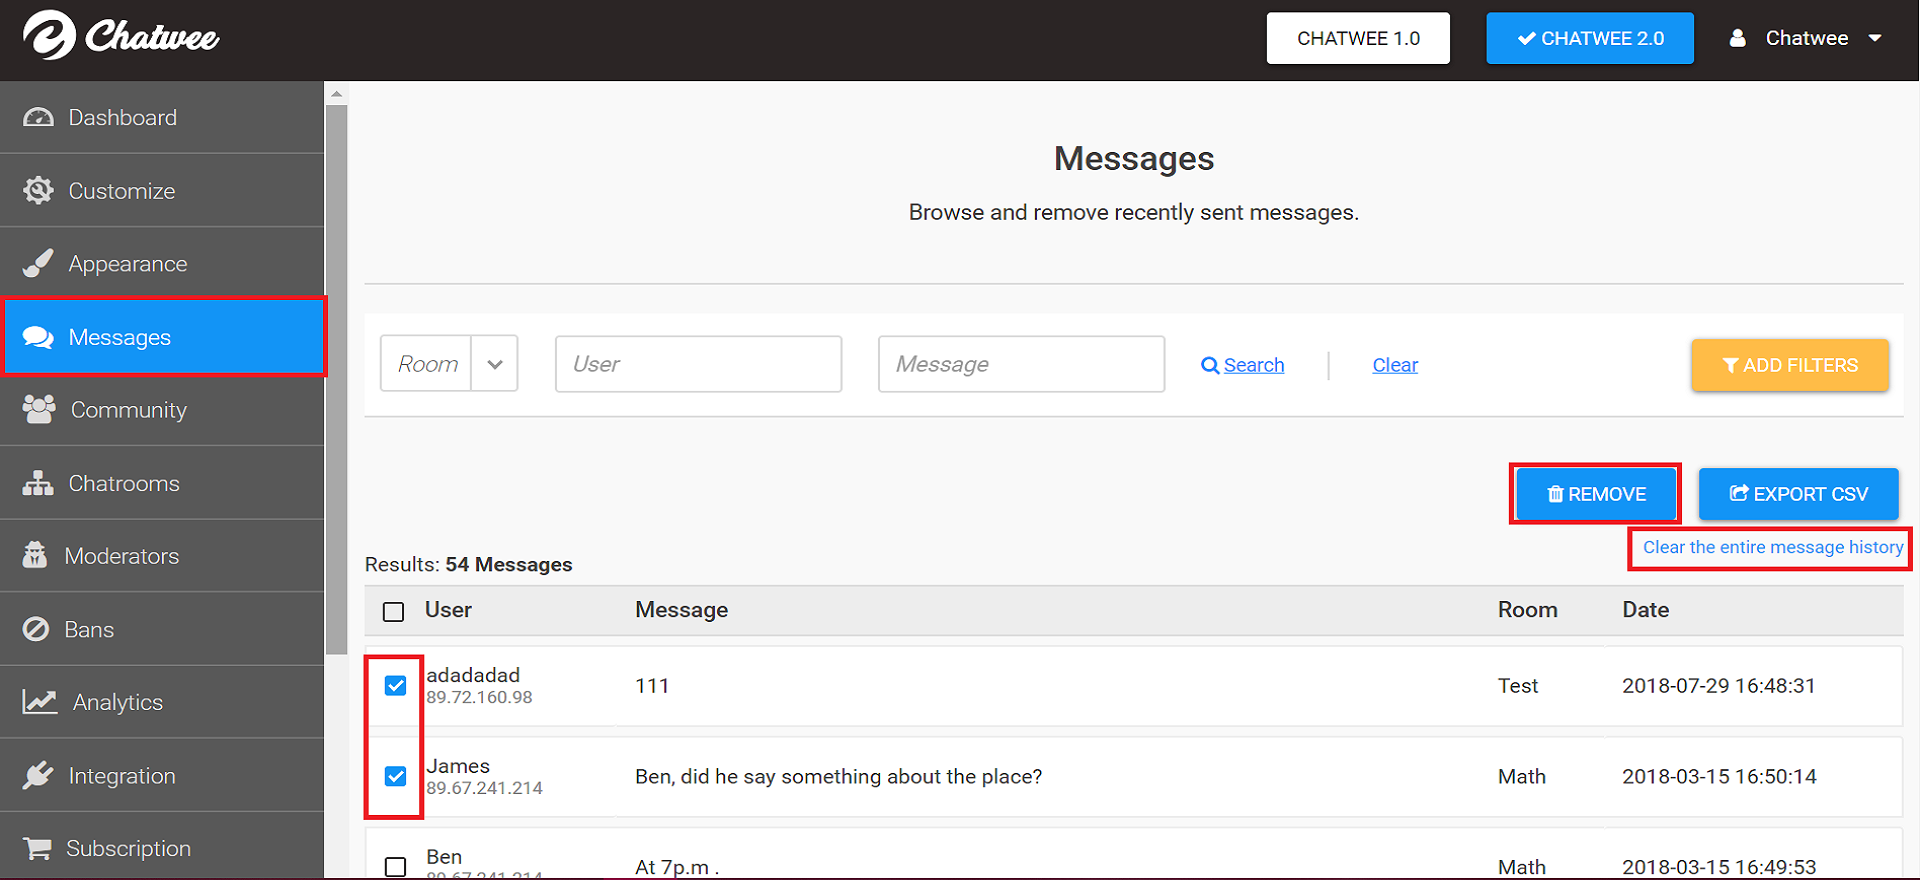Open the Chatwee account dropdown
The width and height of the screenshot is (1920, 880).
(x=1806, y=38)
